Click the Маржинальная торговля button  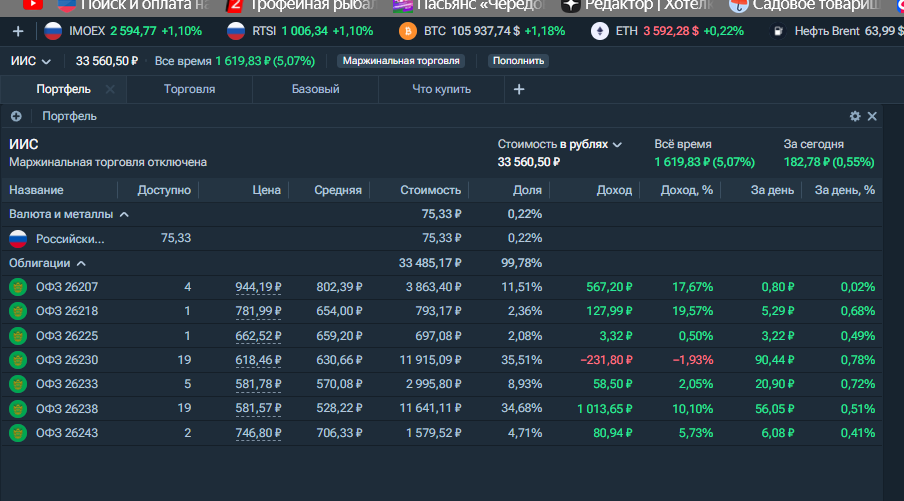tap(401, 61)
